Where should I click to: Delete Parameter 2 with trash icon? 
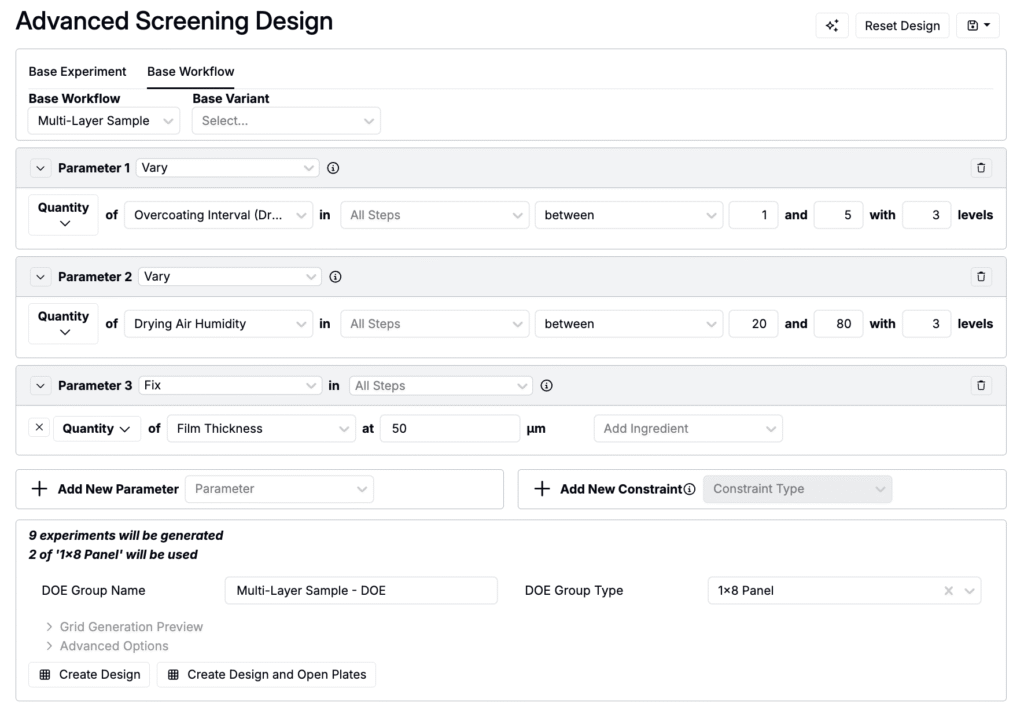point(980,277)
